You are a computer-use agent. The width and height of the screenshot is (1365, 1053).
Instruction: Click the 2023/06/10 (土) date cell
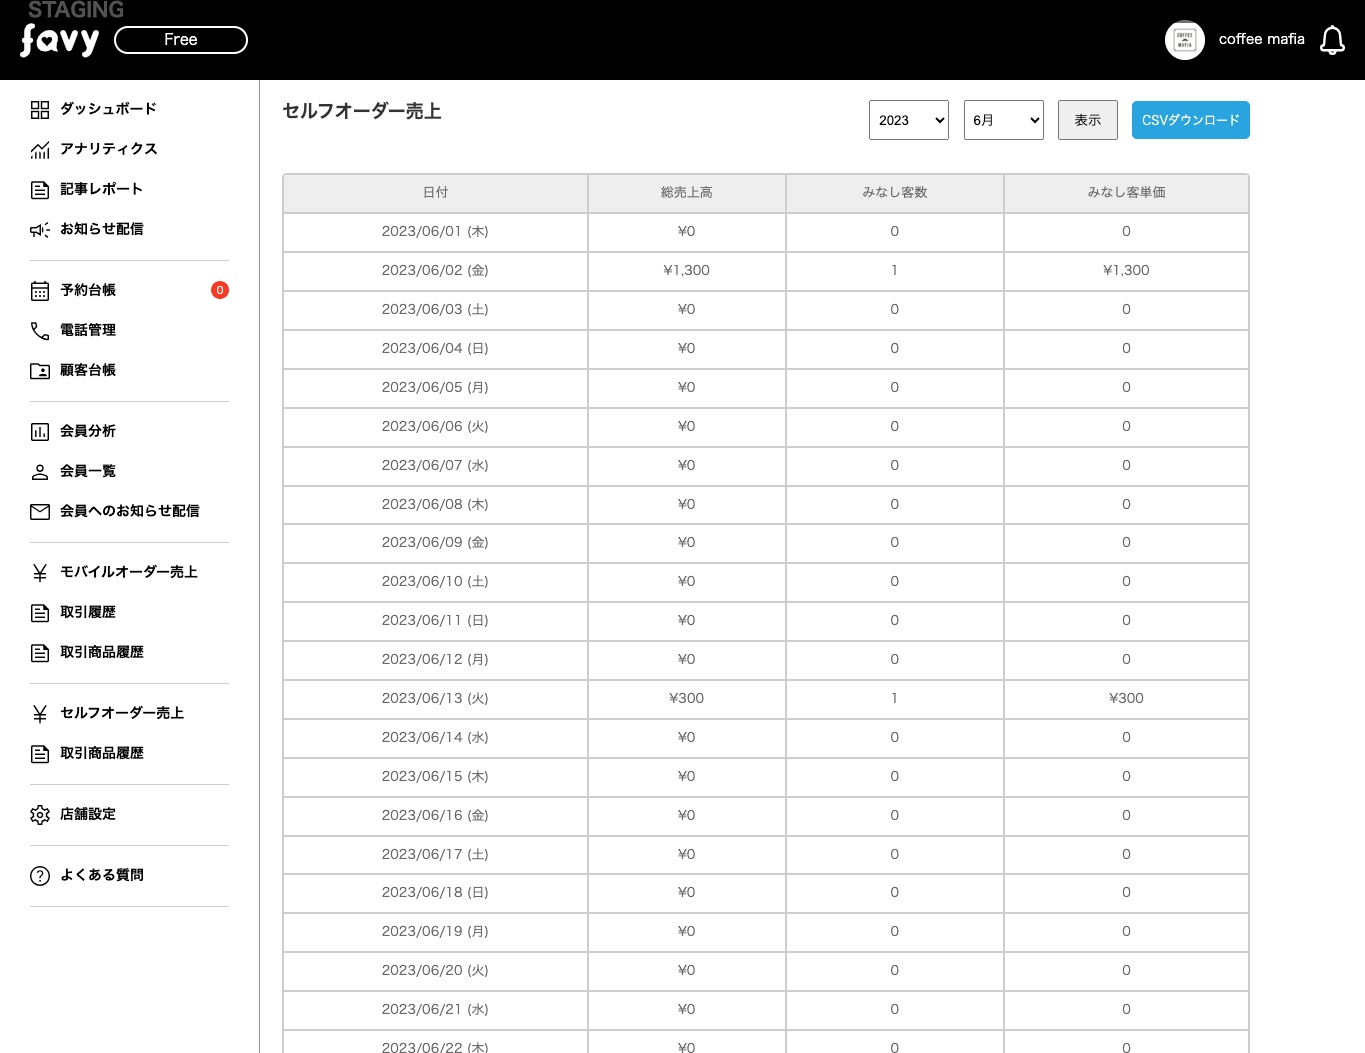(x=435, y=582)
